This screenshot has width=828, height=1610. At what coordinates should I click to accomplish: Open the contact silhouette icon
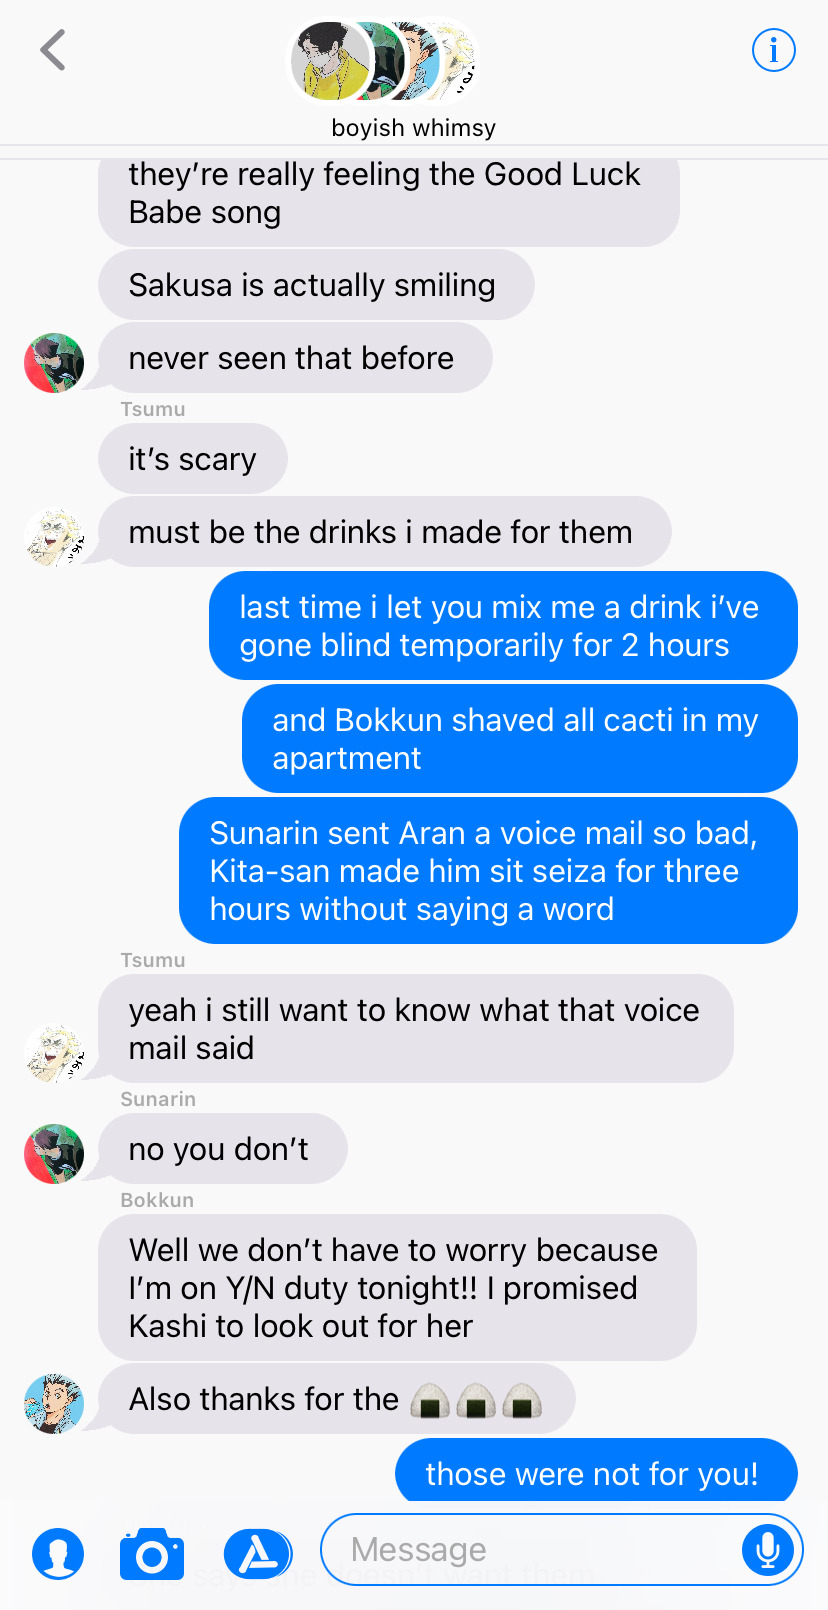click(58, 1553)
